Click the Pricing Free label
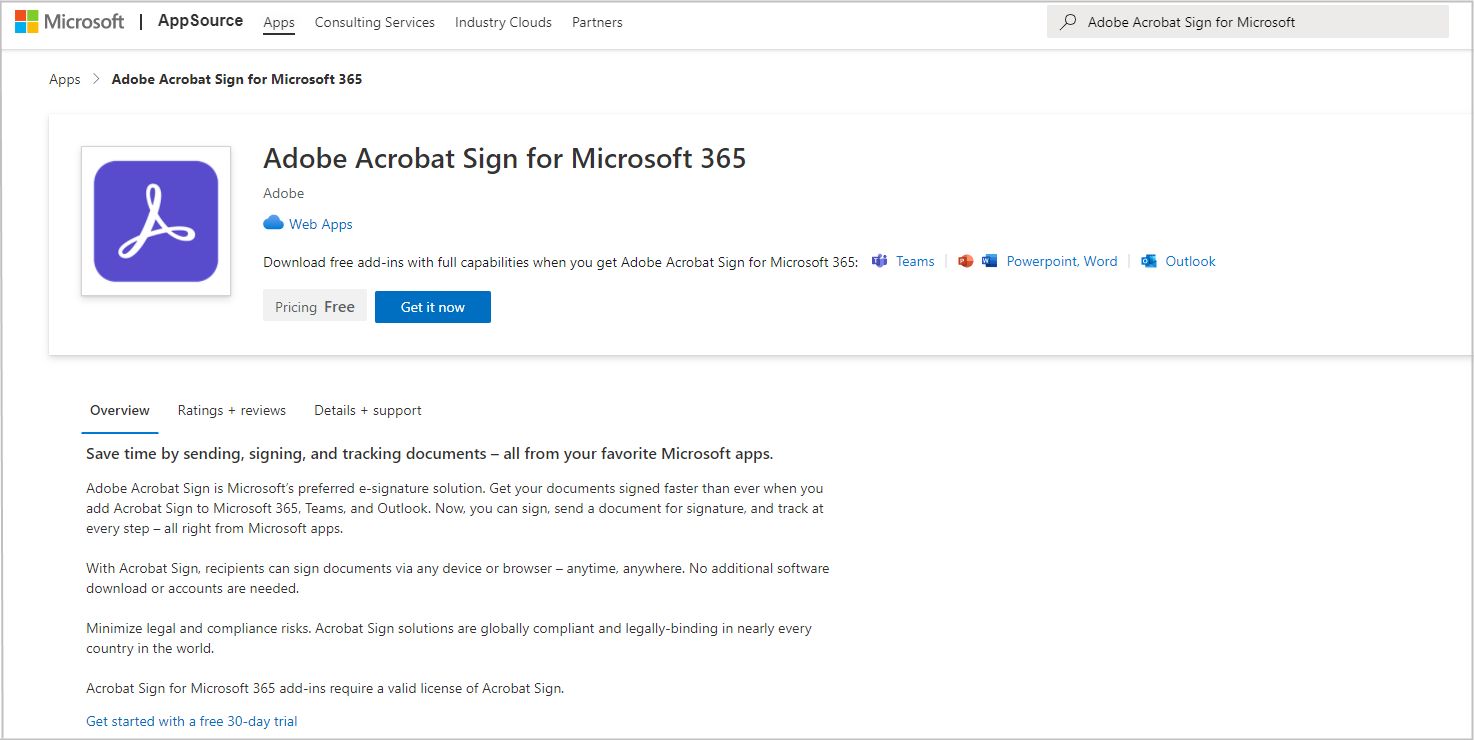Image resolution: width=1474 pixels, height=740 pixels. 315,307
